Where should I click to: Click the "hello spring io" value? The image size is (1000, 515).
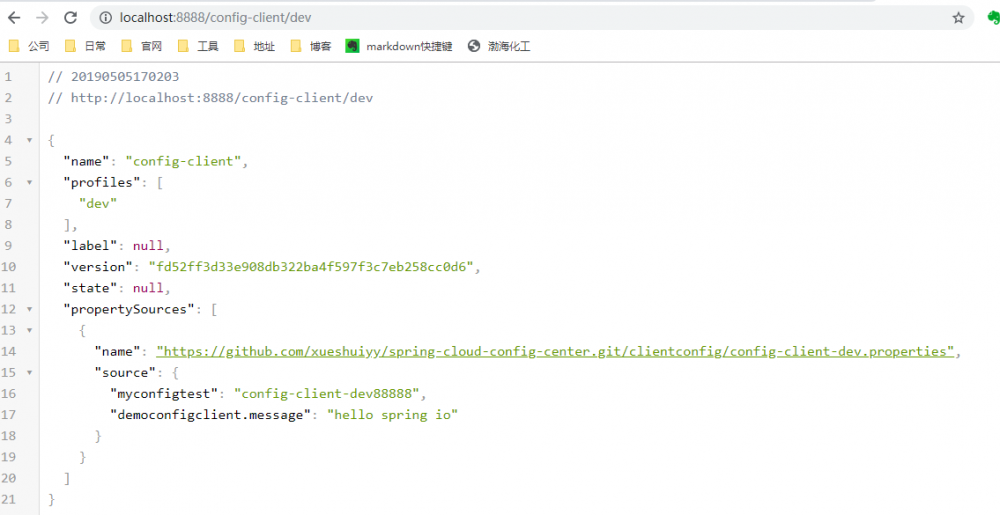[x=392, y=415]
